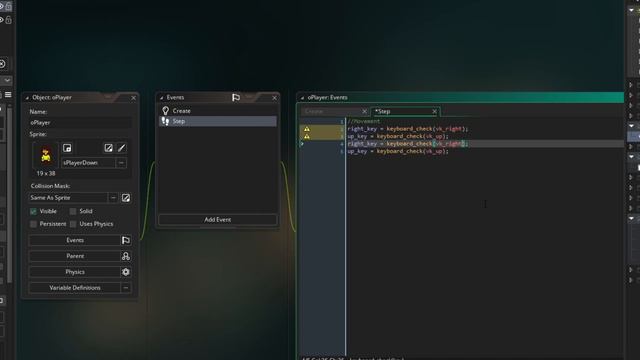Click the warning icon on code line 2
The height and width of the screenshot is (360, 640).
[307, 129]
